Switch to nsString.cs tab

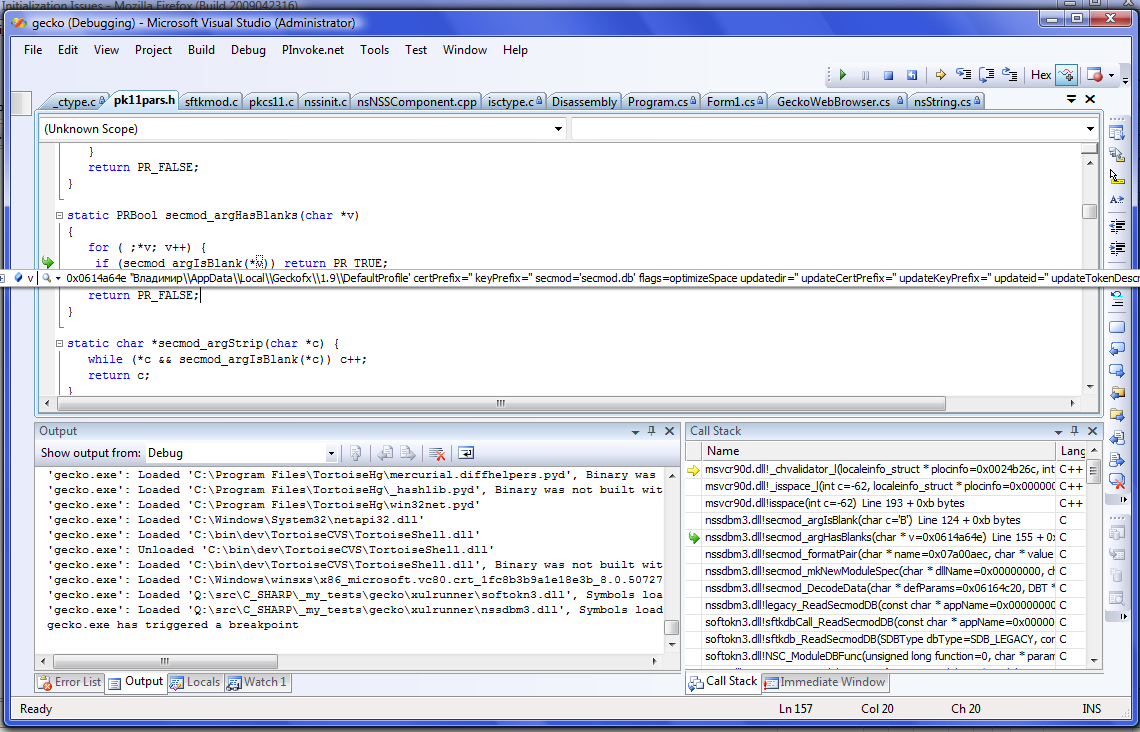[x=946, y=102]
